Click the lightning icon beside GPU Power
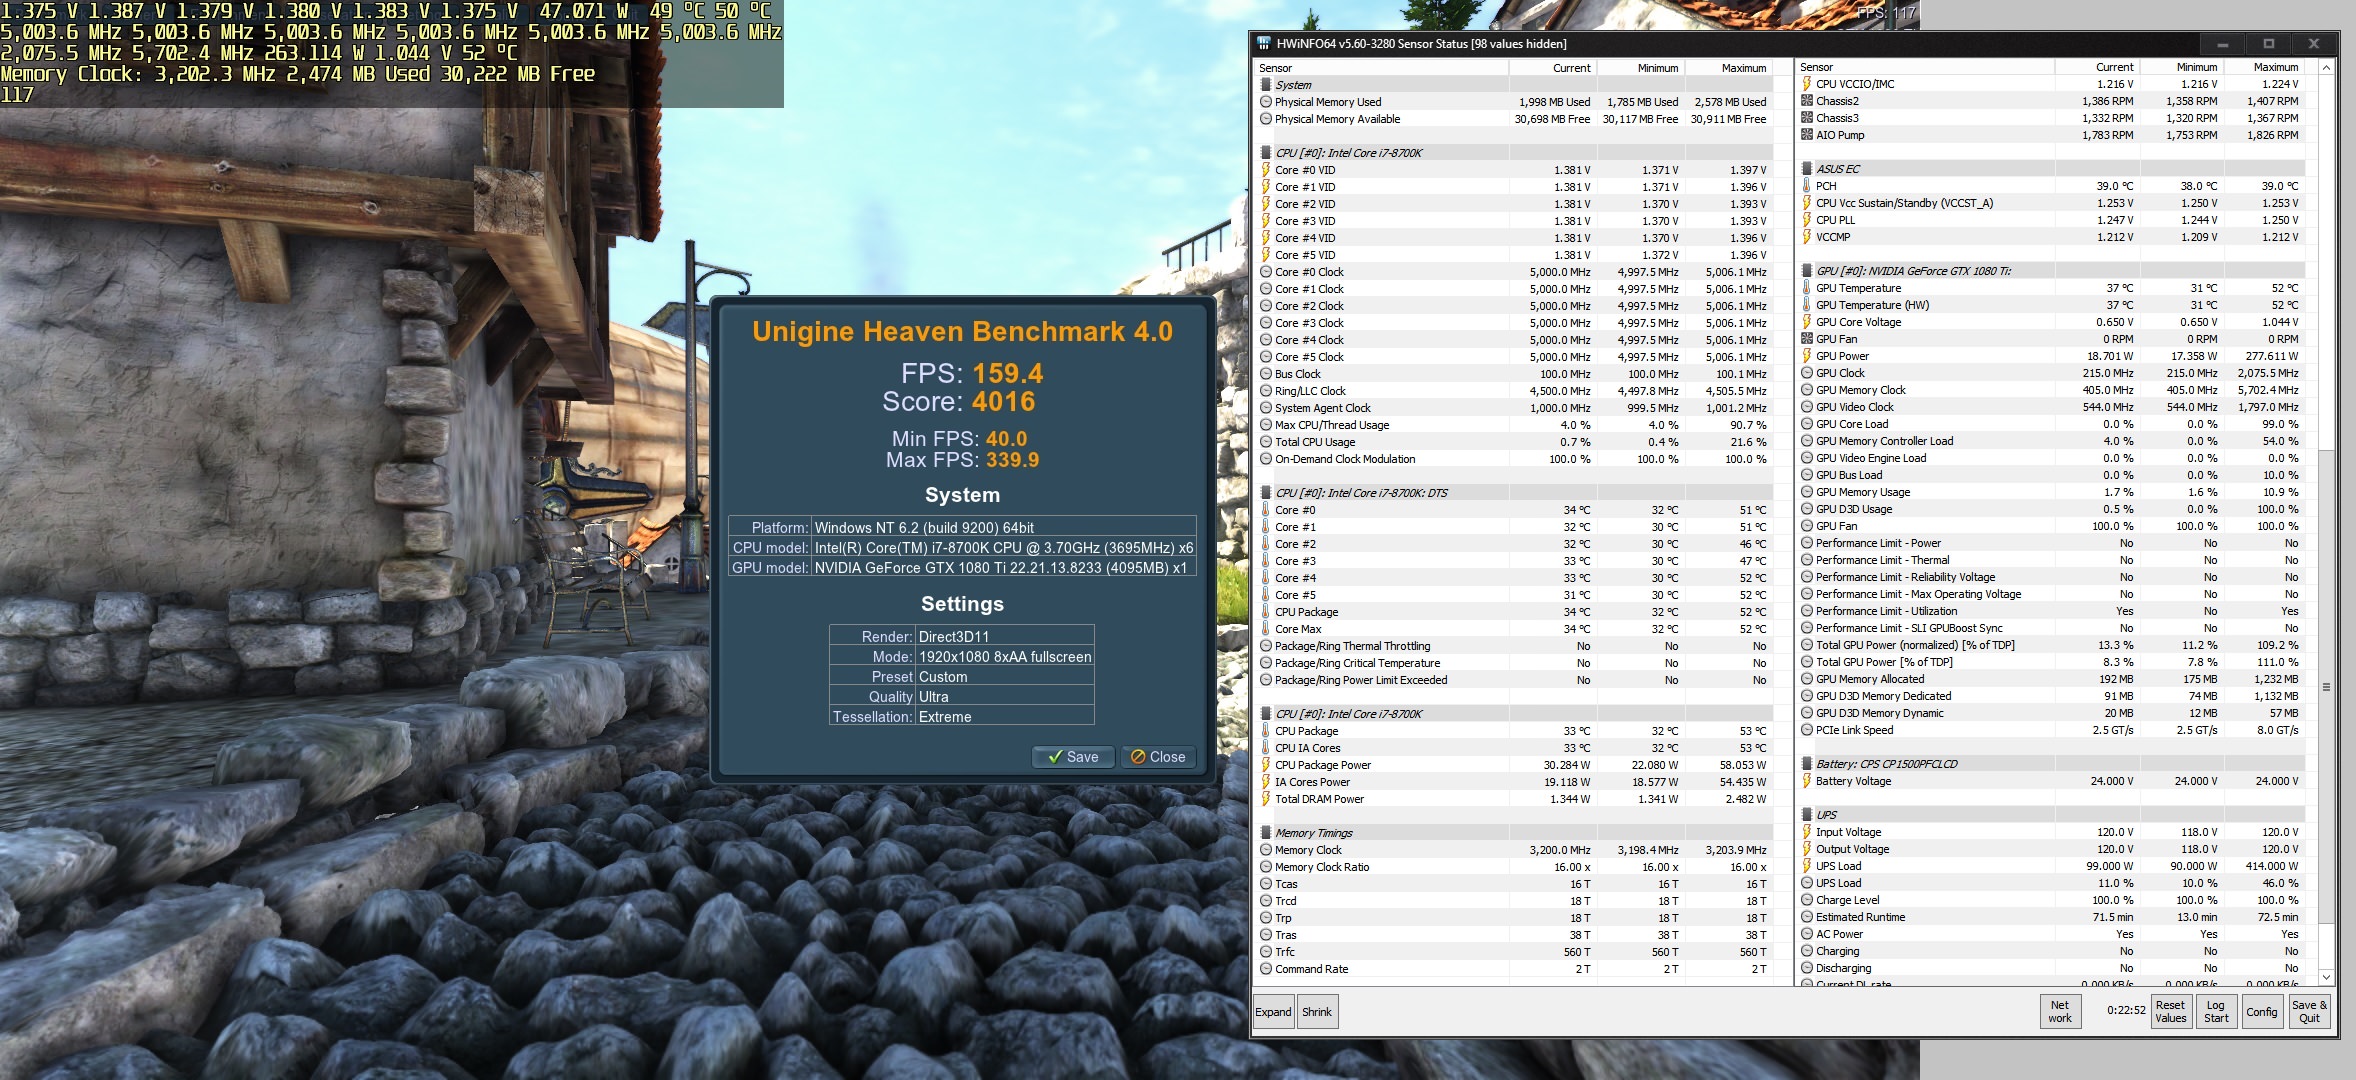Image resolution: width=2356 pixels, height=1080 pixels. coord(1807,356)
